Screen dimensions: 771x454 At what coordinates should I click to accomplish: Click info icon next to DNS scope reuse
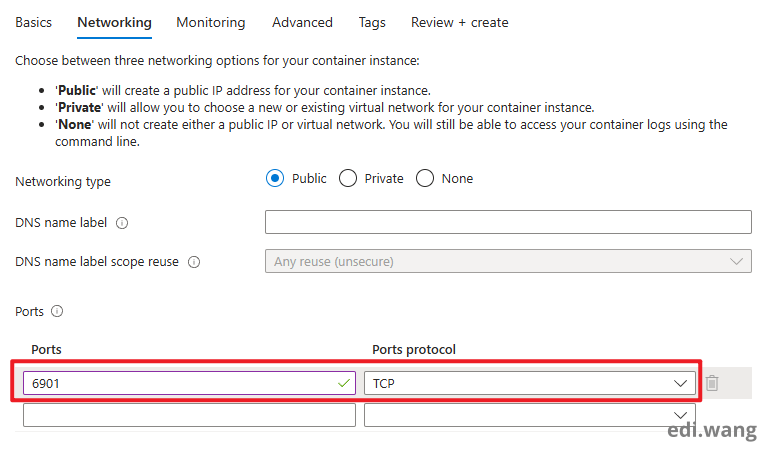tap(194, 262)
